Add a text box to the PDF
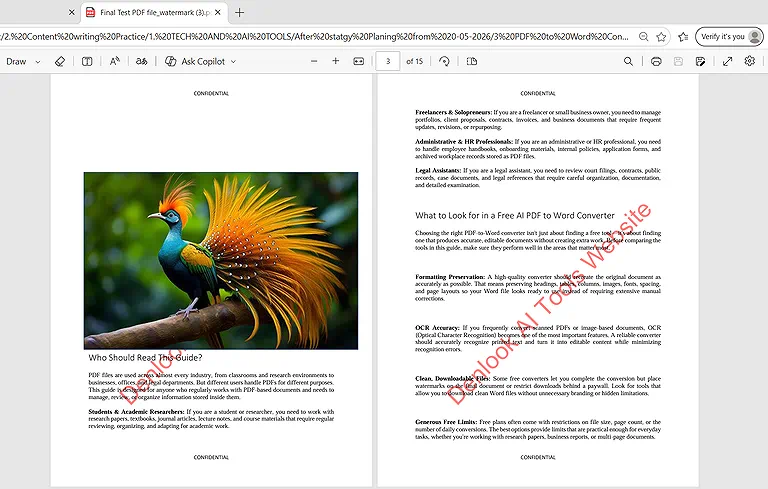This screenshot has width=768, height=489. point(87,61)
